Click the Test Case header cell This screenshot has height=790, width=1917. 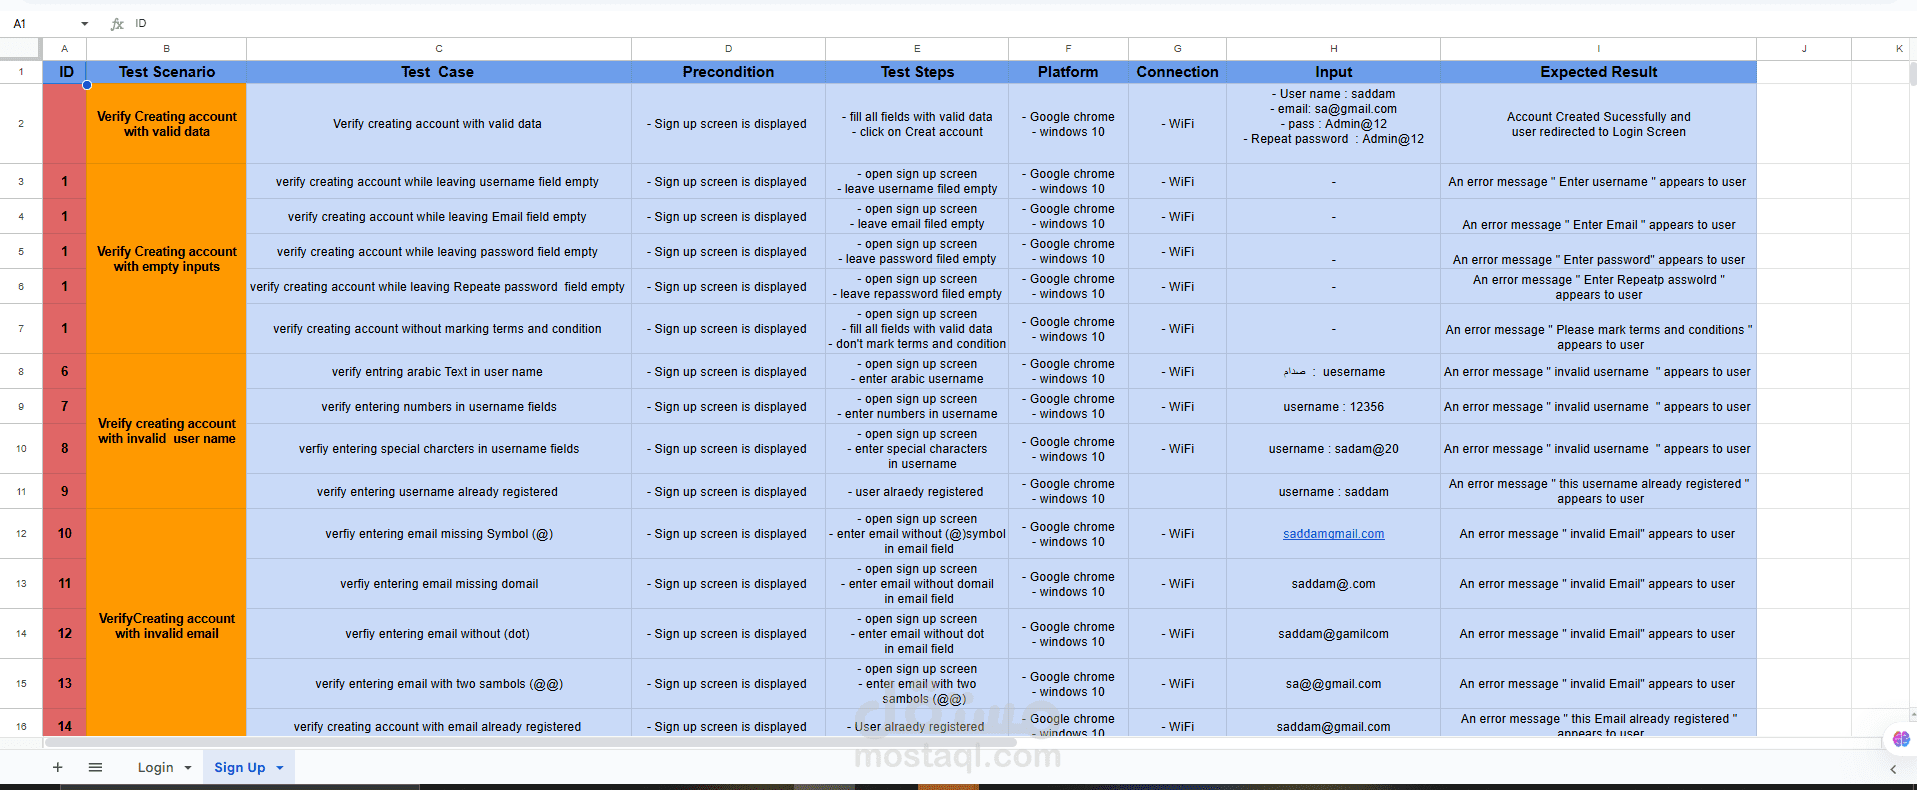point(438,72)
